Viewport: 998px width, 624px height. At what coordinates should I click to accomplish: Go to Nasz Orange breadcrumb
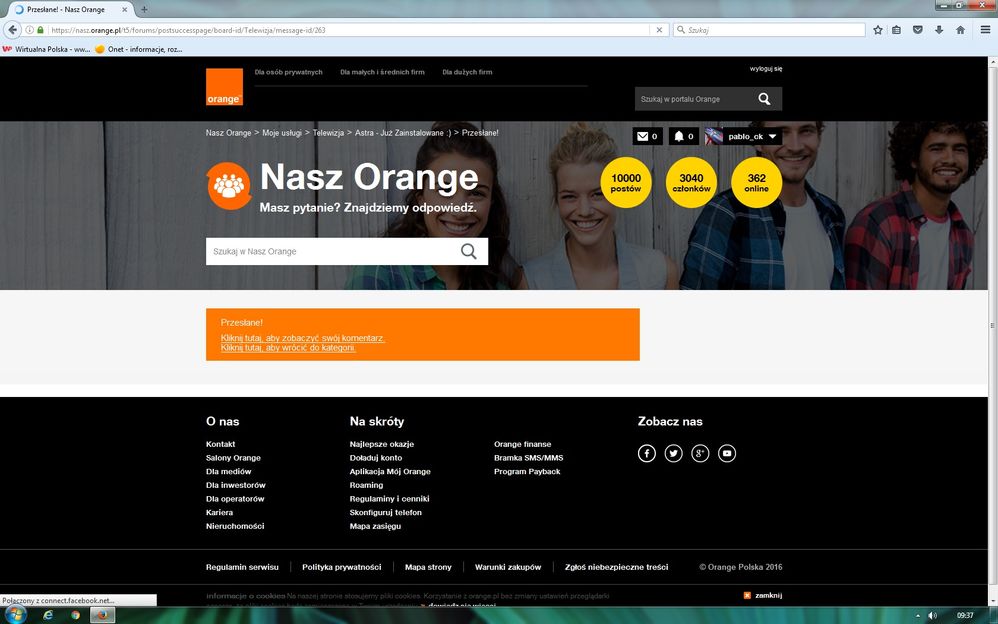[x=228, y=133]
